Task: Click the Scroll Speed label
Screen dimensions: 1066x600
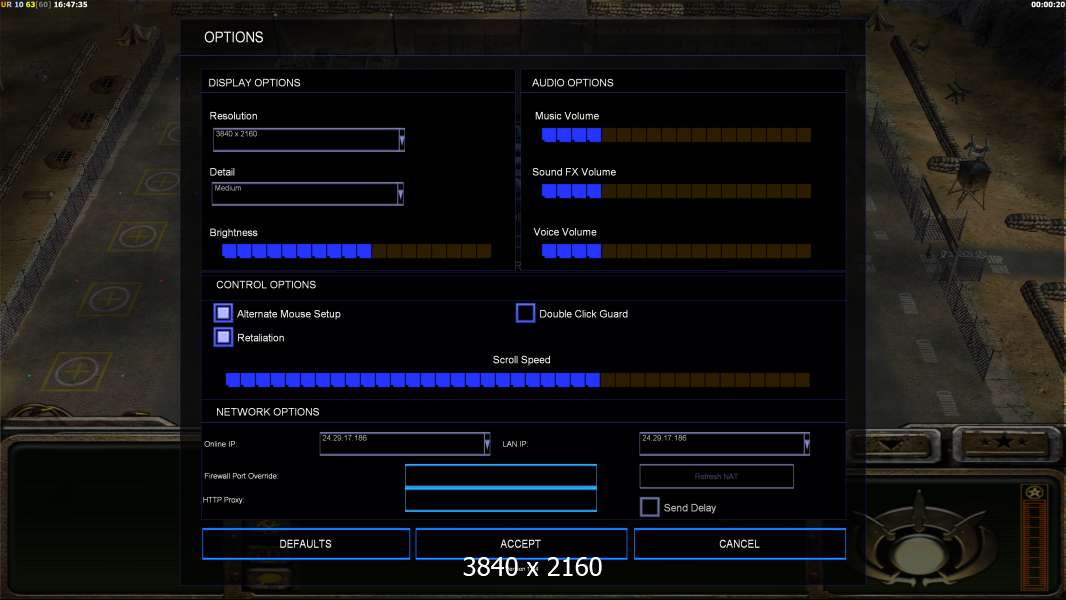Action: [x=521, y=359]
